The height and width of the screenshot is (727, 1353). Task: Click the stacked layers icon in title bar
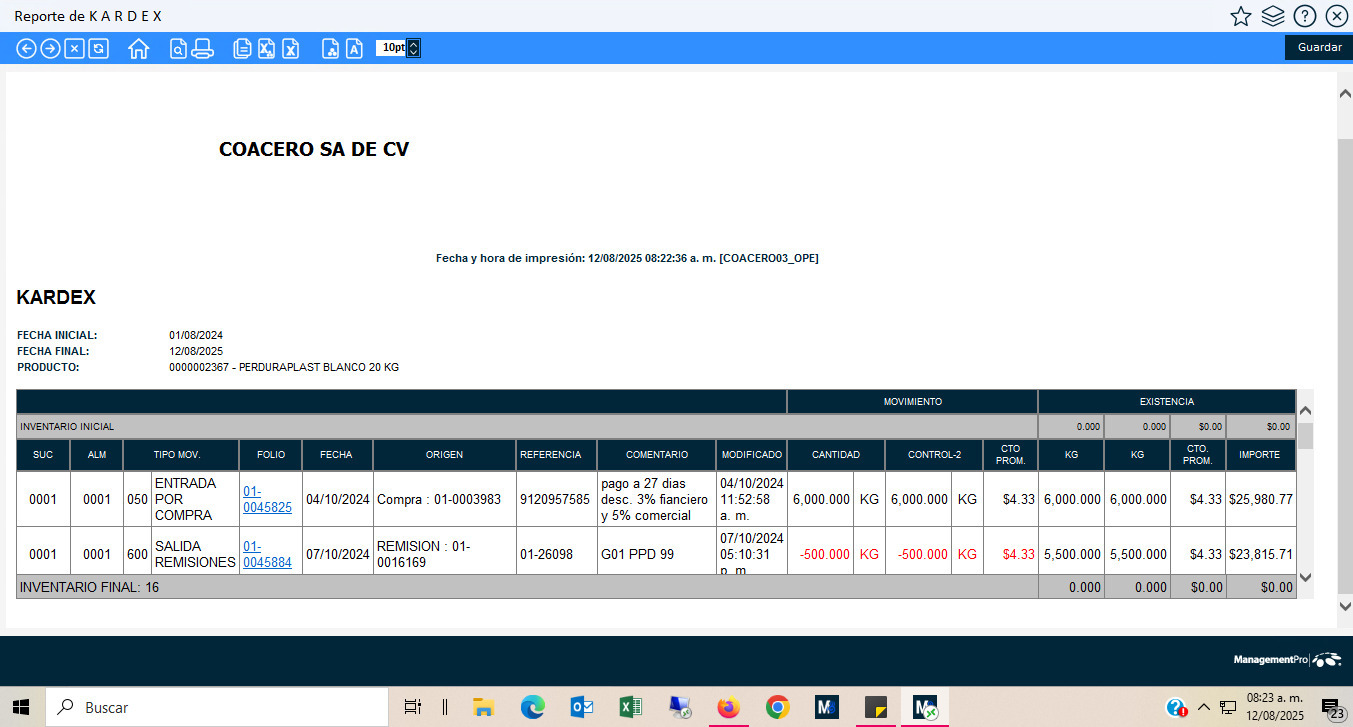coord(1273,16)
